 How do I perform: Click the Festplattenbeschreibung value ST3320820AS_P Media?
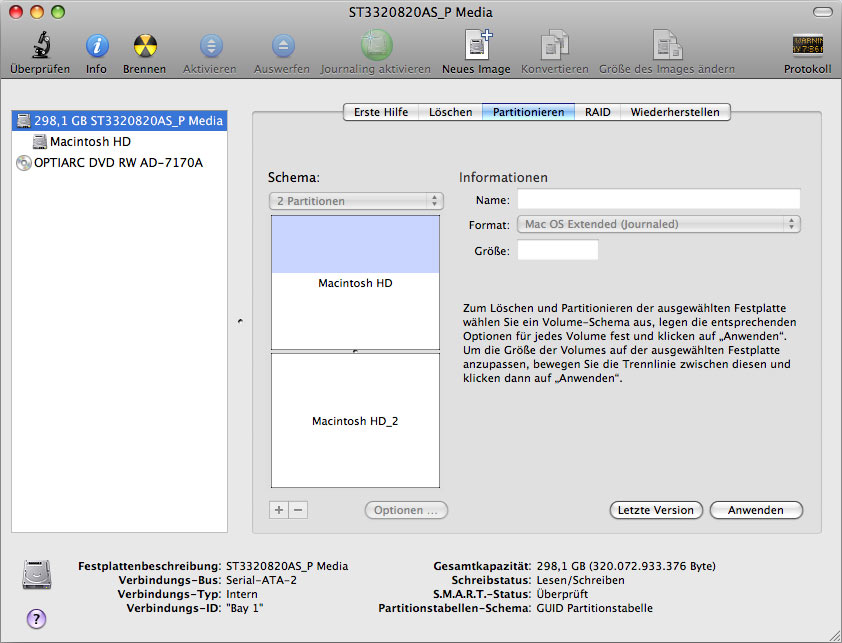click(x=287, y=566)
